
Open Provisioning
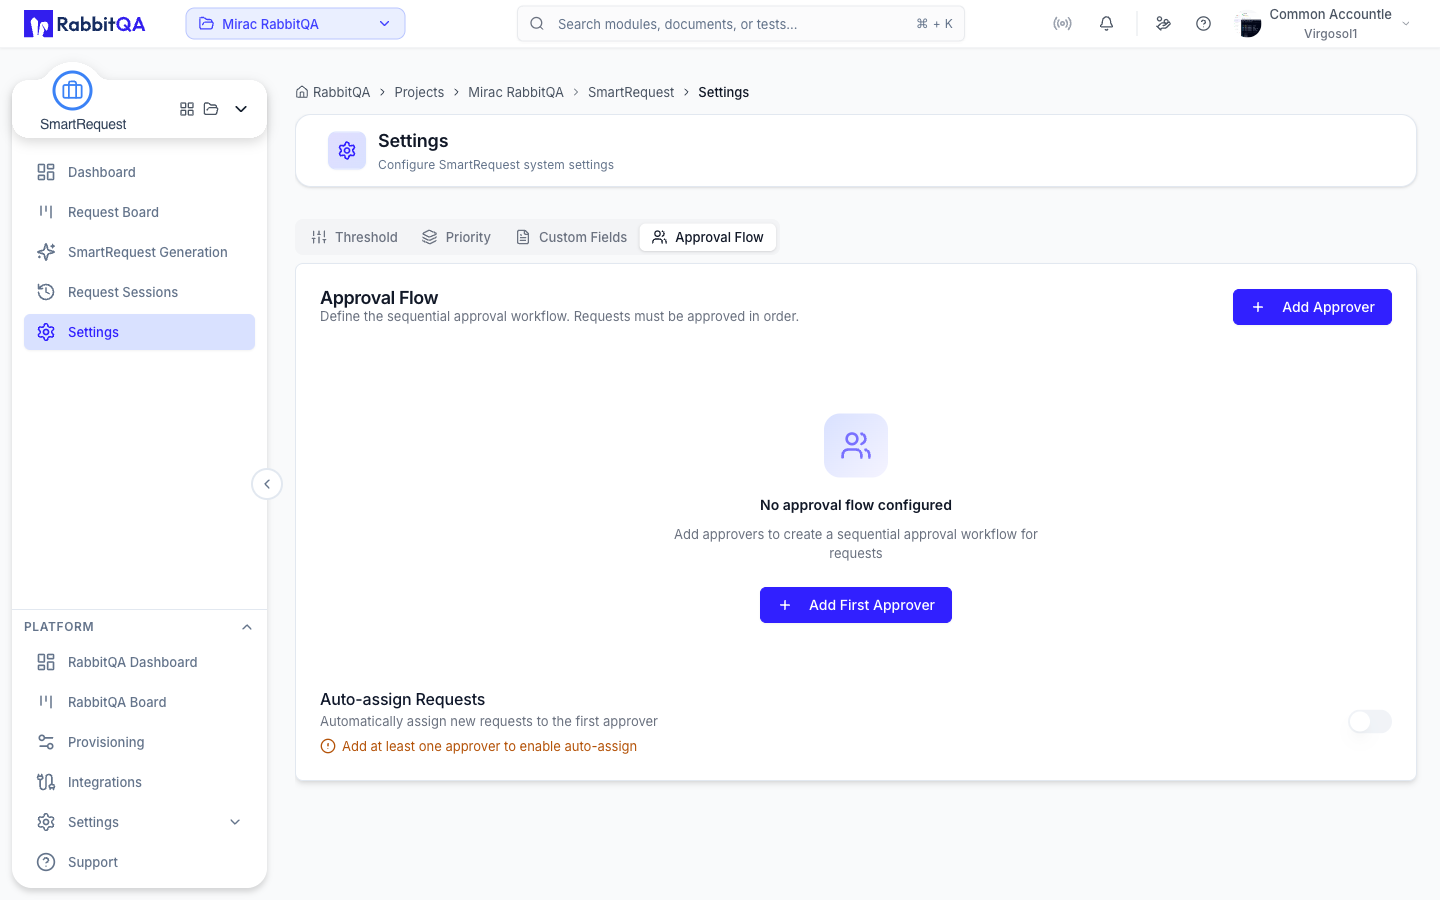point(139,742)
